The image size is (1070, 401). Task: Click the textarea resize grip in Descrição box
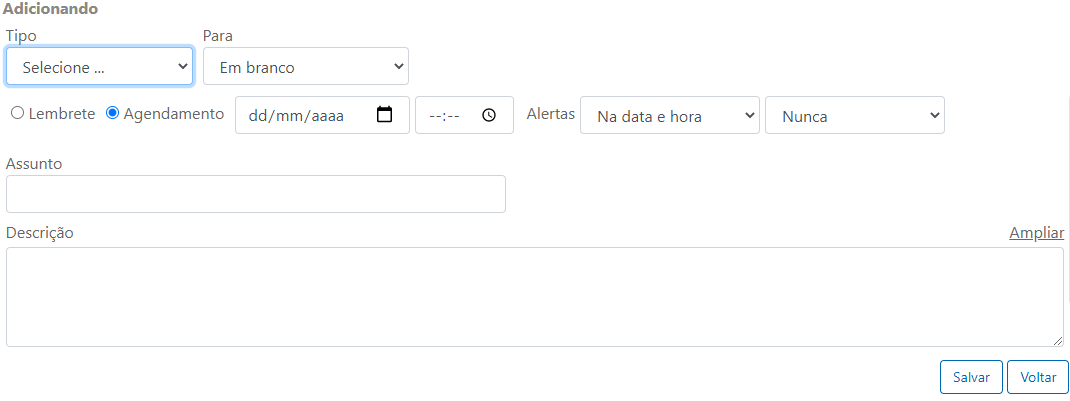[x=1057, y=340]
